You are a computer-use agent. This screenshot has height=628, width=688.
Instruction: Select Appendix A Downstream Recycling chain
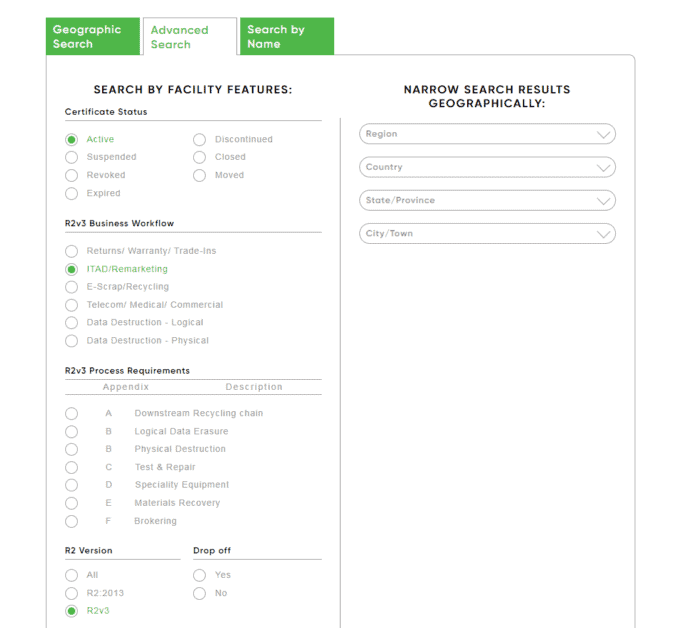pos(71,414)
